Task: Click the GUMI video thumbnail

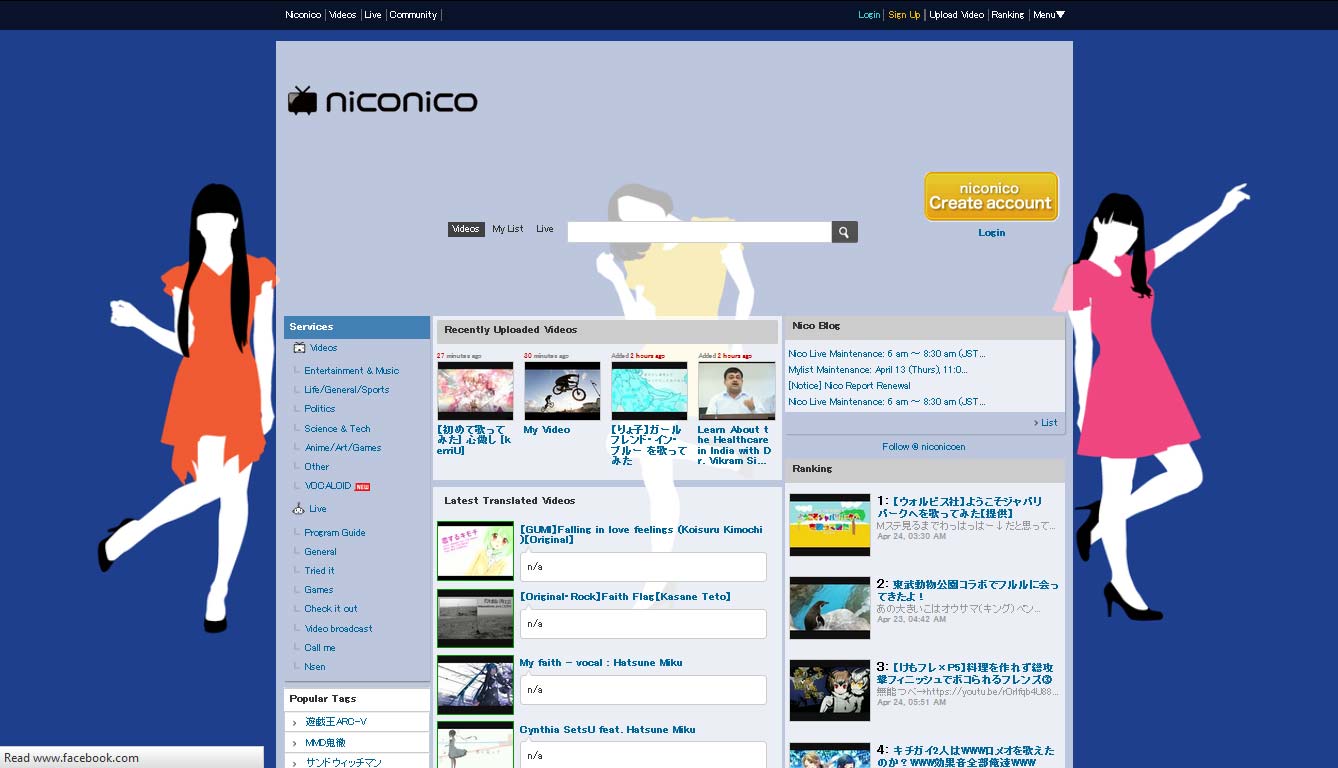Action: point(475,551)
